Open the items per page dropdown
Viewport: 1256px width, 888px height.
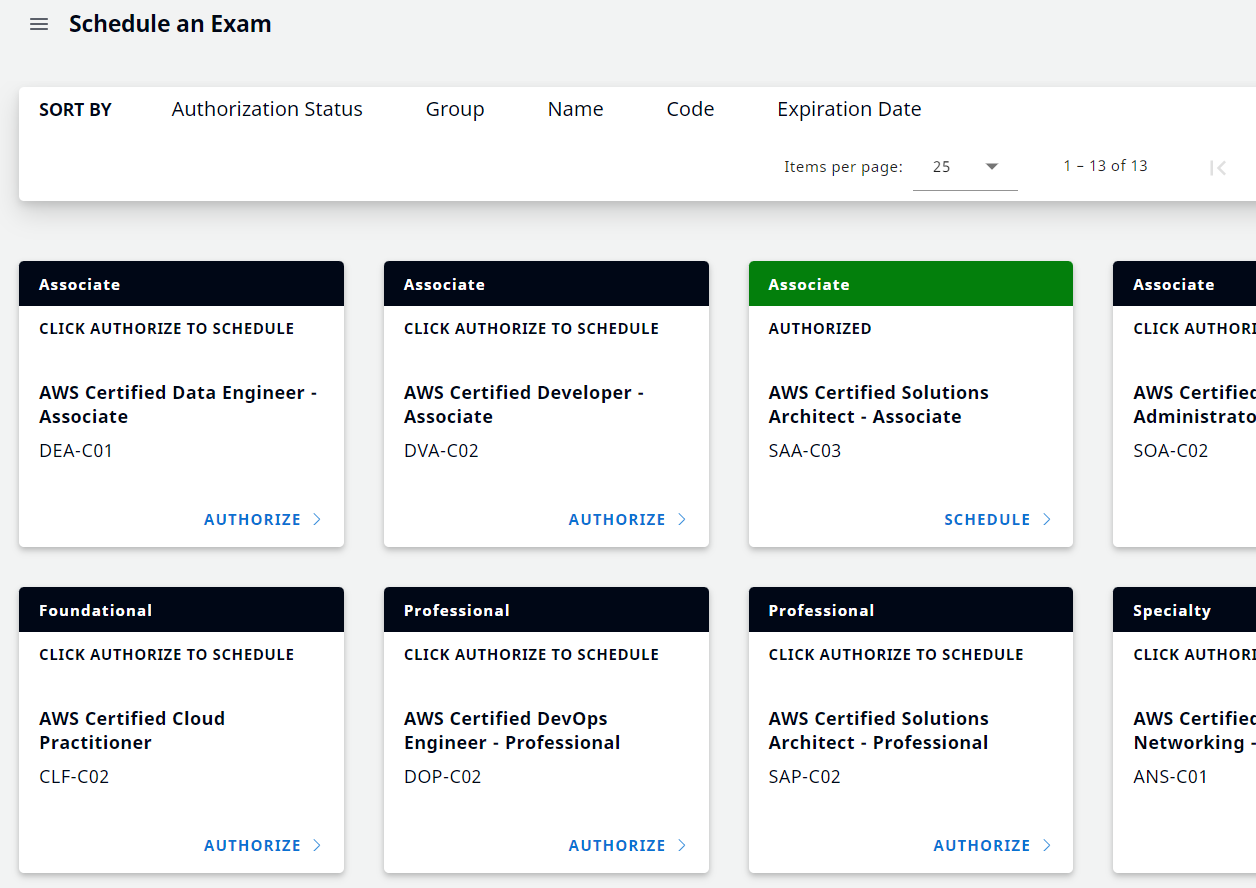tap(965, 167)
